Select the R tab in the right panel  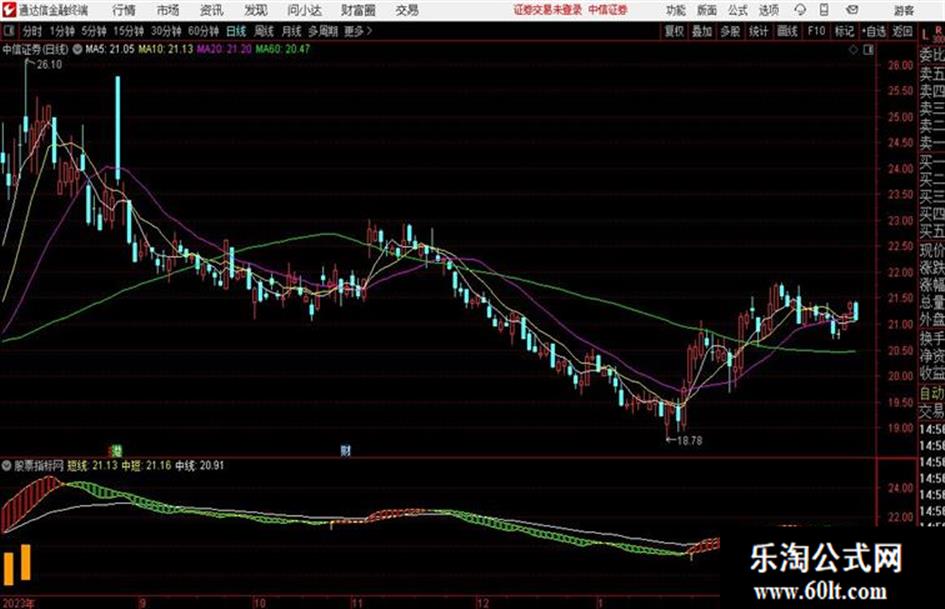(938, 30)
